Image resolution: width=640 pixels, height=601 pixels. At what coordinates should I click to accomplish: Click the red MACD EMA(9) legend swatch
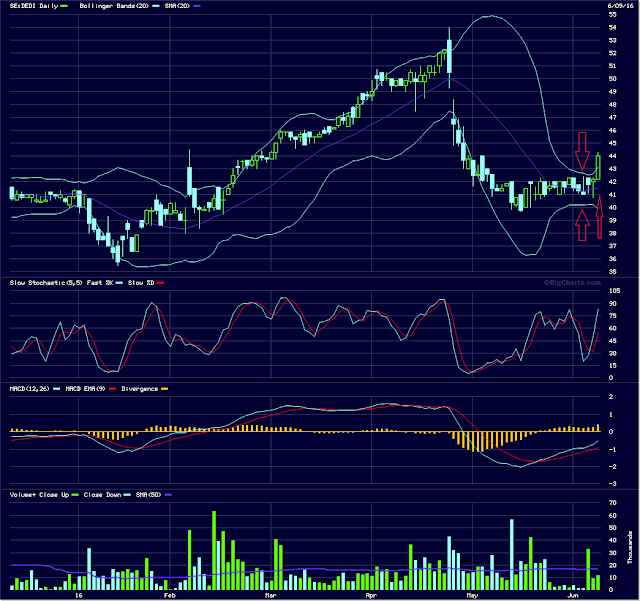point(113,389)
